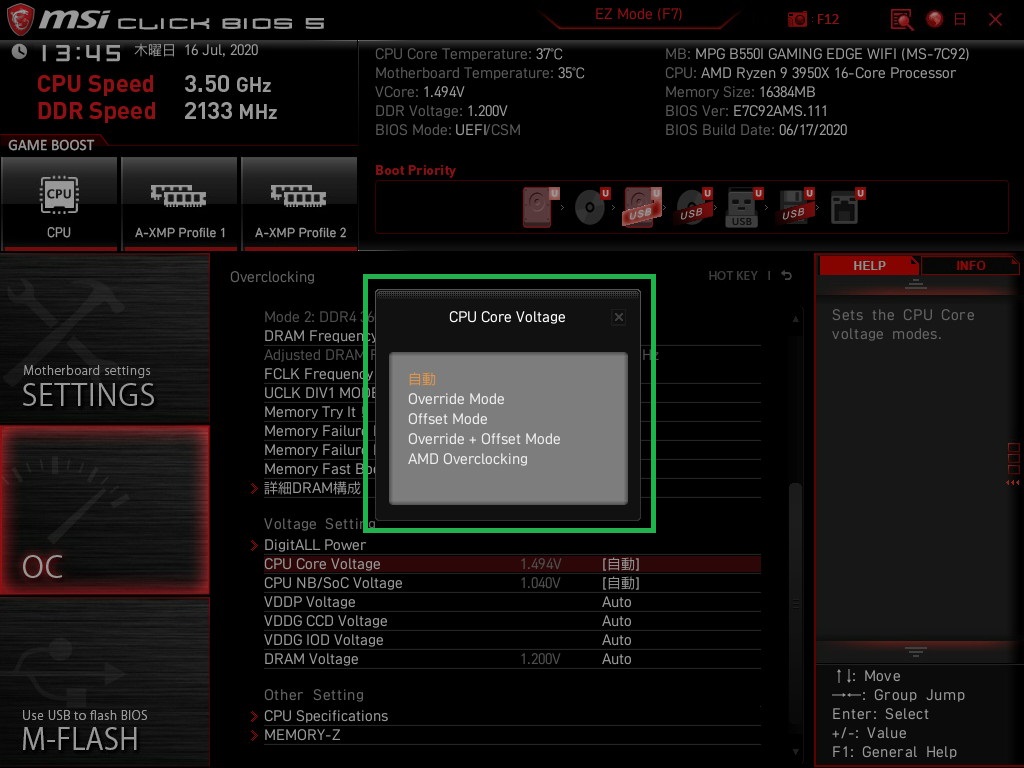Select the USB floppy boot device icon
Viewport: 1024px width, 768px height.
(x=795, y=207)
